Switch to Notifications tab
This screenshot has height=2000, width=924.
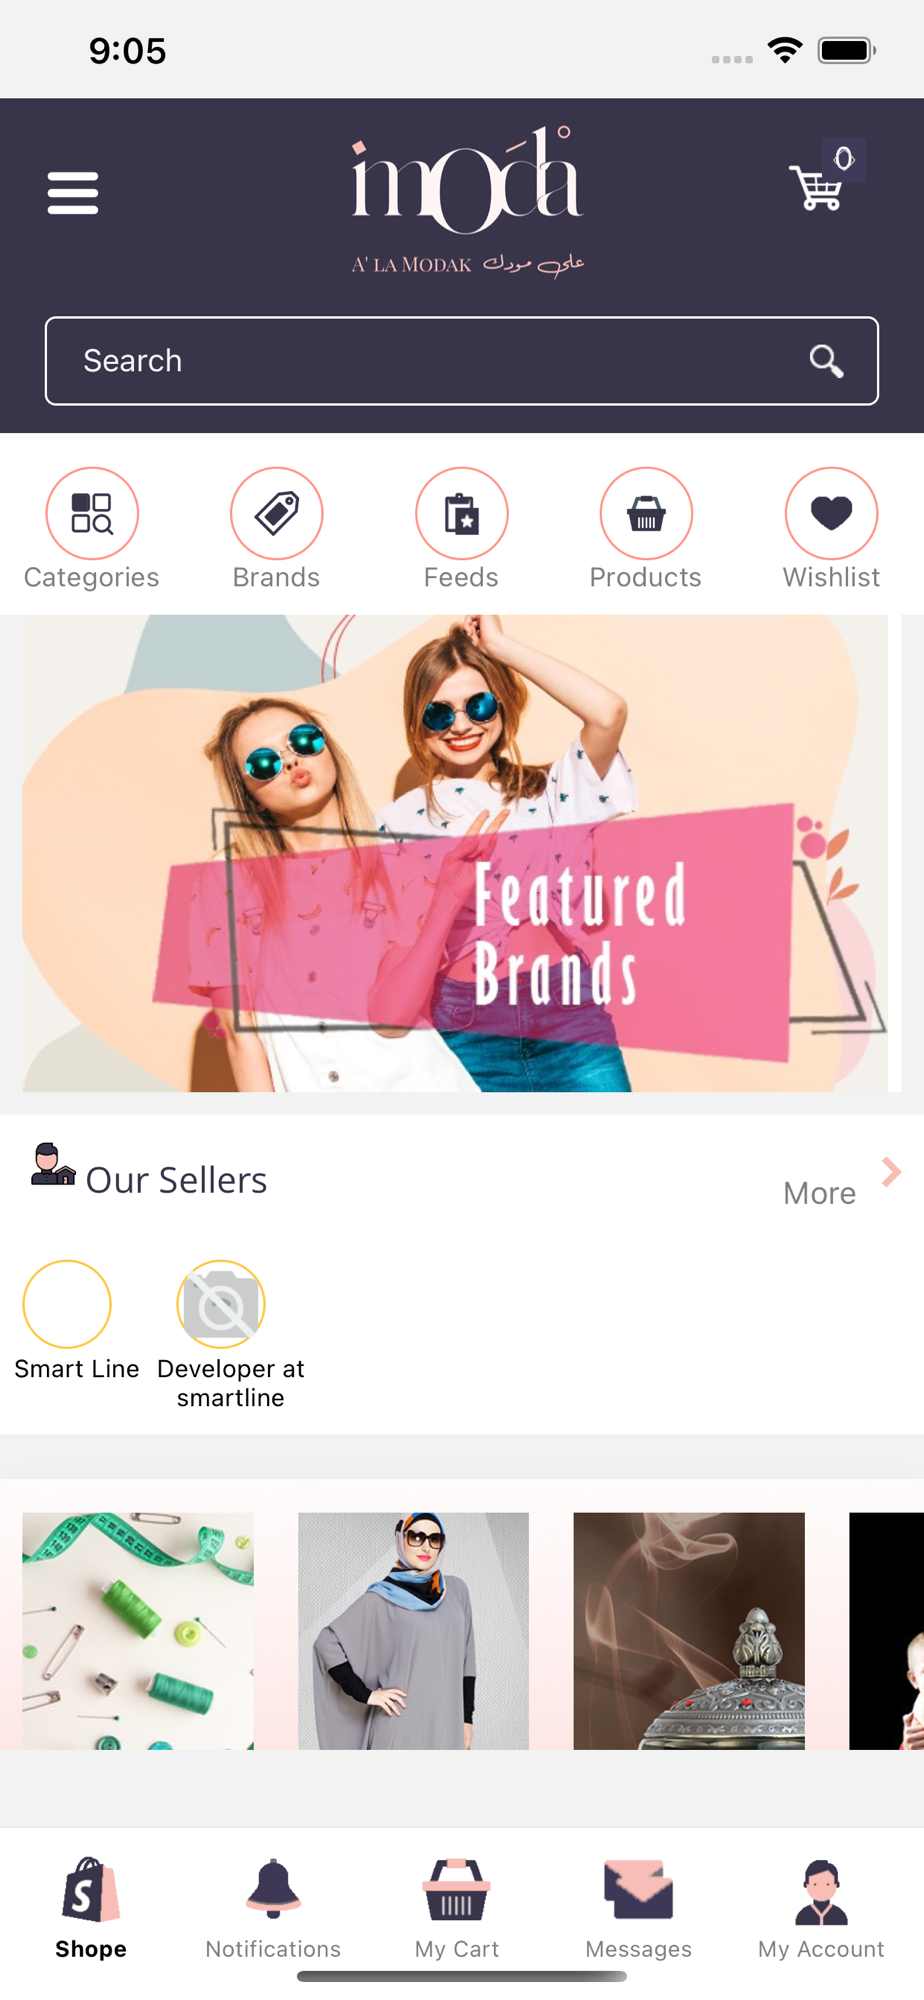[273, 1909]
